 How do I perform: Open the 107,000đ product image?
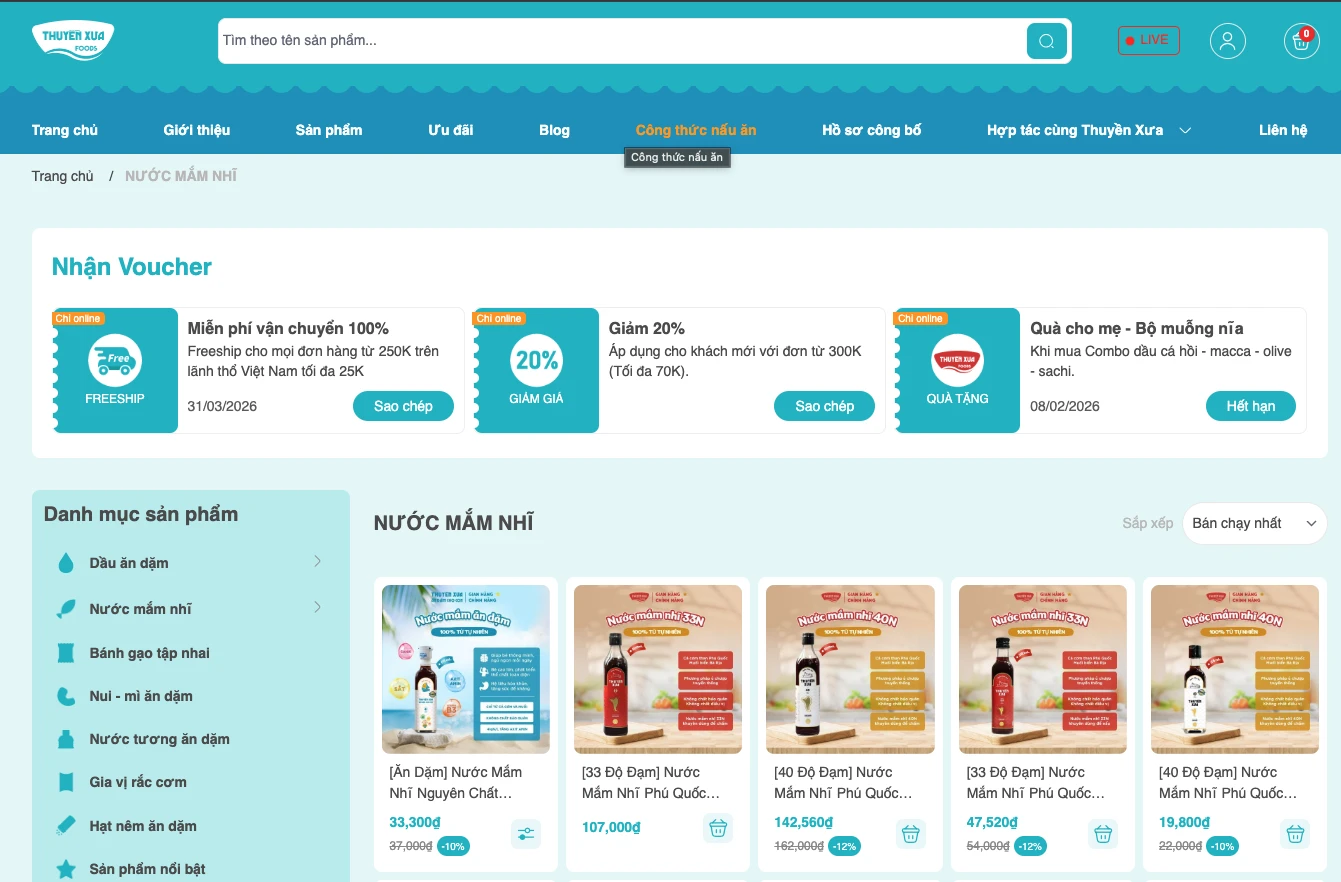[x=658, y=669]
